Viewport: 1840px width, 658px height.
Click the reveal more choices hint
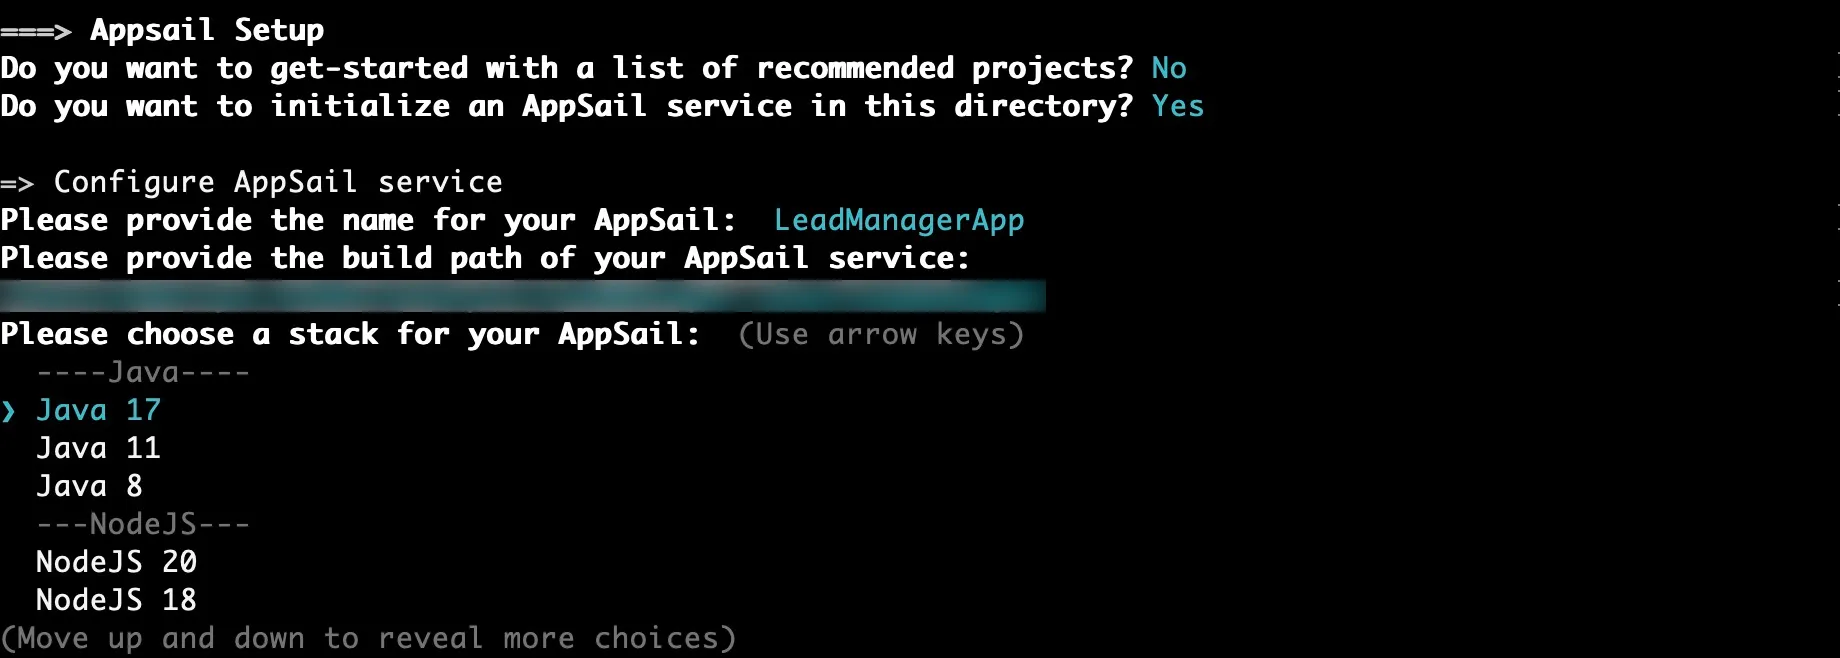tap(368, 638)
